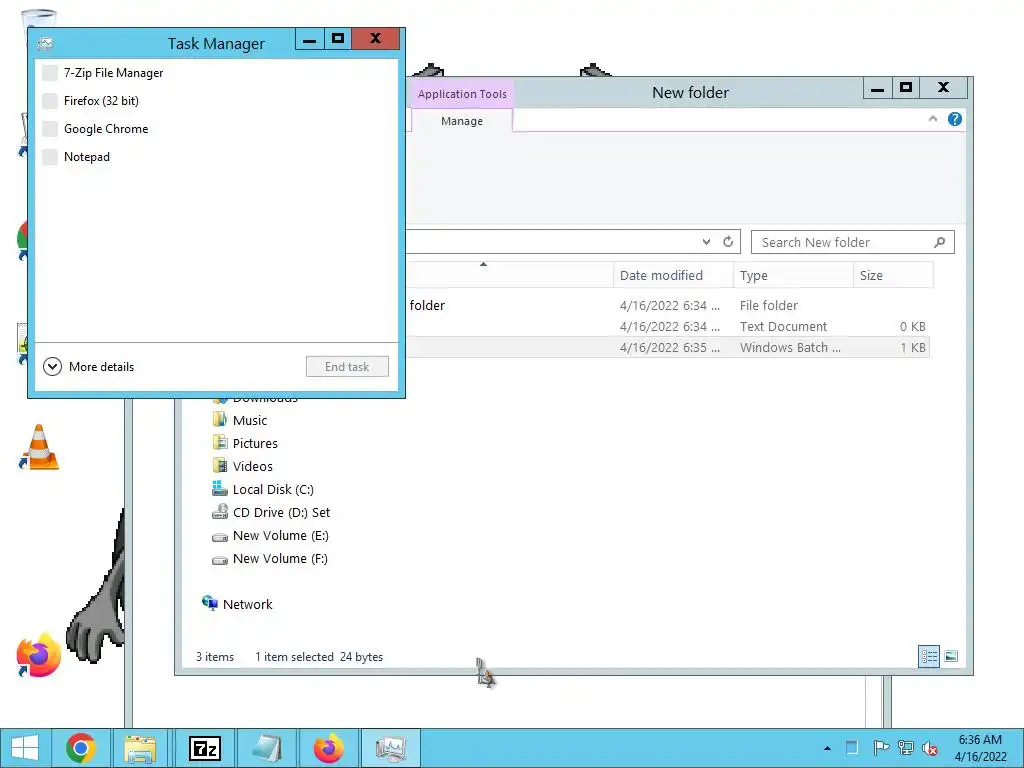Open muted volume icon in tray
This screenshot has width=1024, height=768.
(929, 748)
